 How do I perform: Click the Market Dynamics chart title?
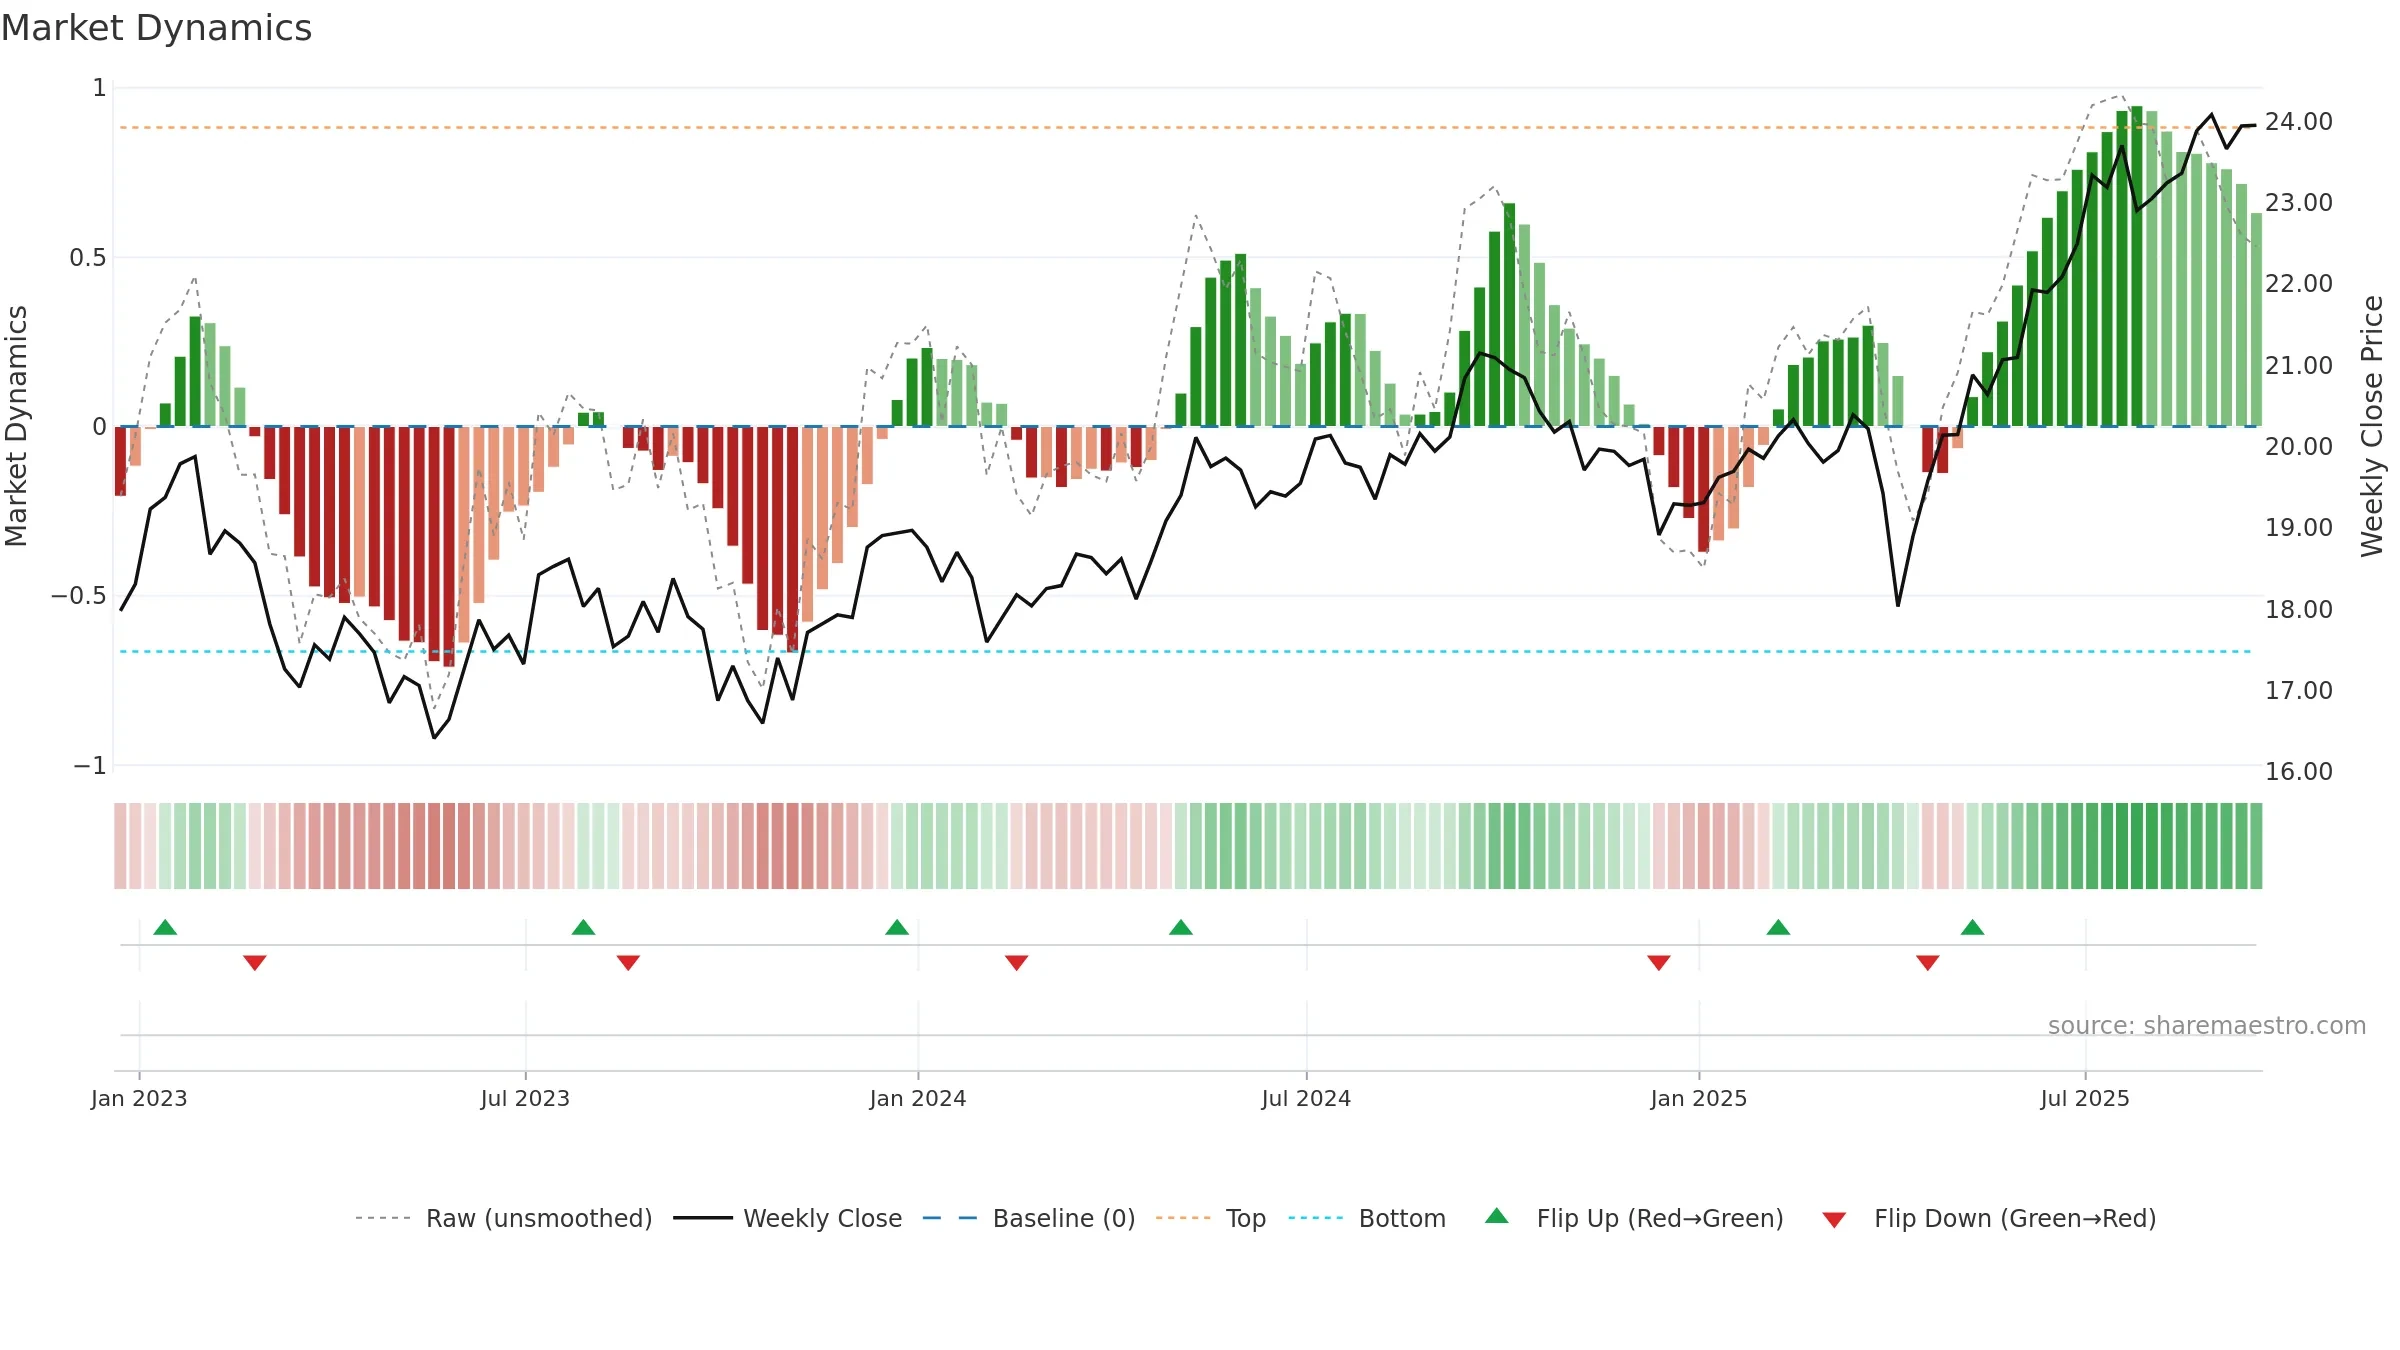[157, 28]
